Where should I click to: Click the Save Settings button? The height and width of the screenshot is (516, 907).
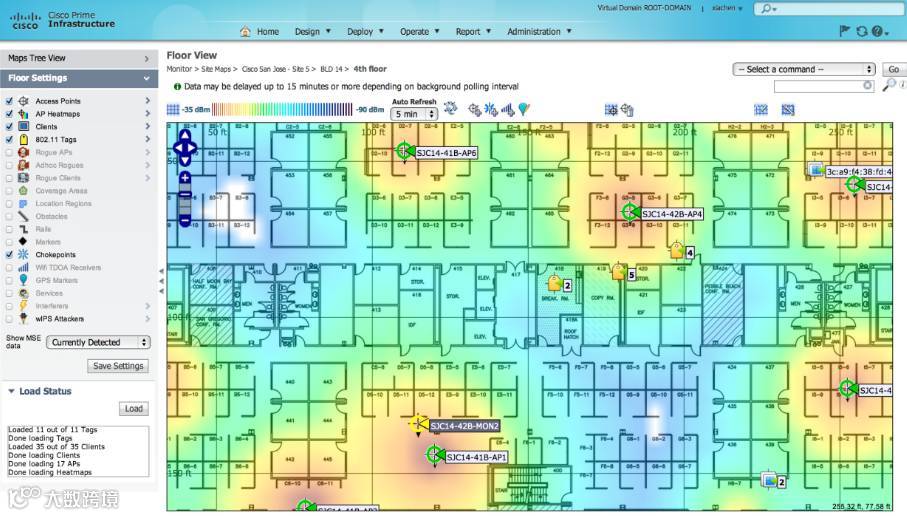click(x=118, y=366)
